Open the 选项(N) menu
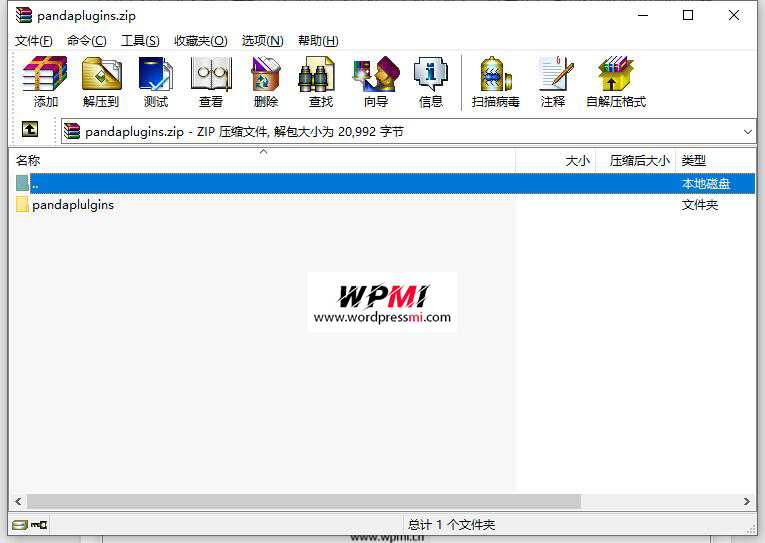Image resolution: width=765 pixels, height=543 pixels. pos(262,41)
